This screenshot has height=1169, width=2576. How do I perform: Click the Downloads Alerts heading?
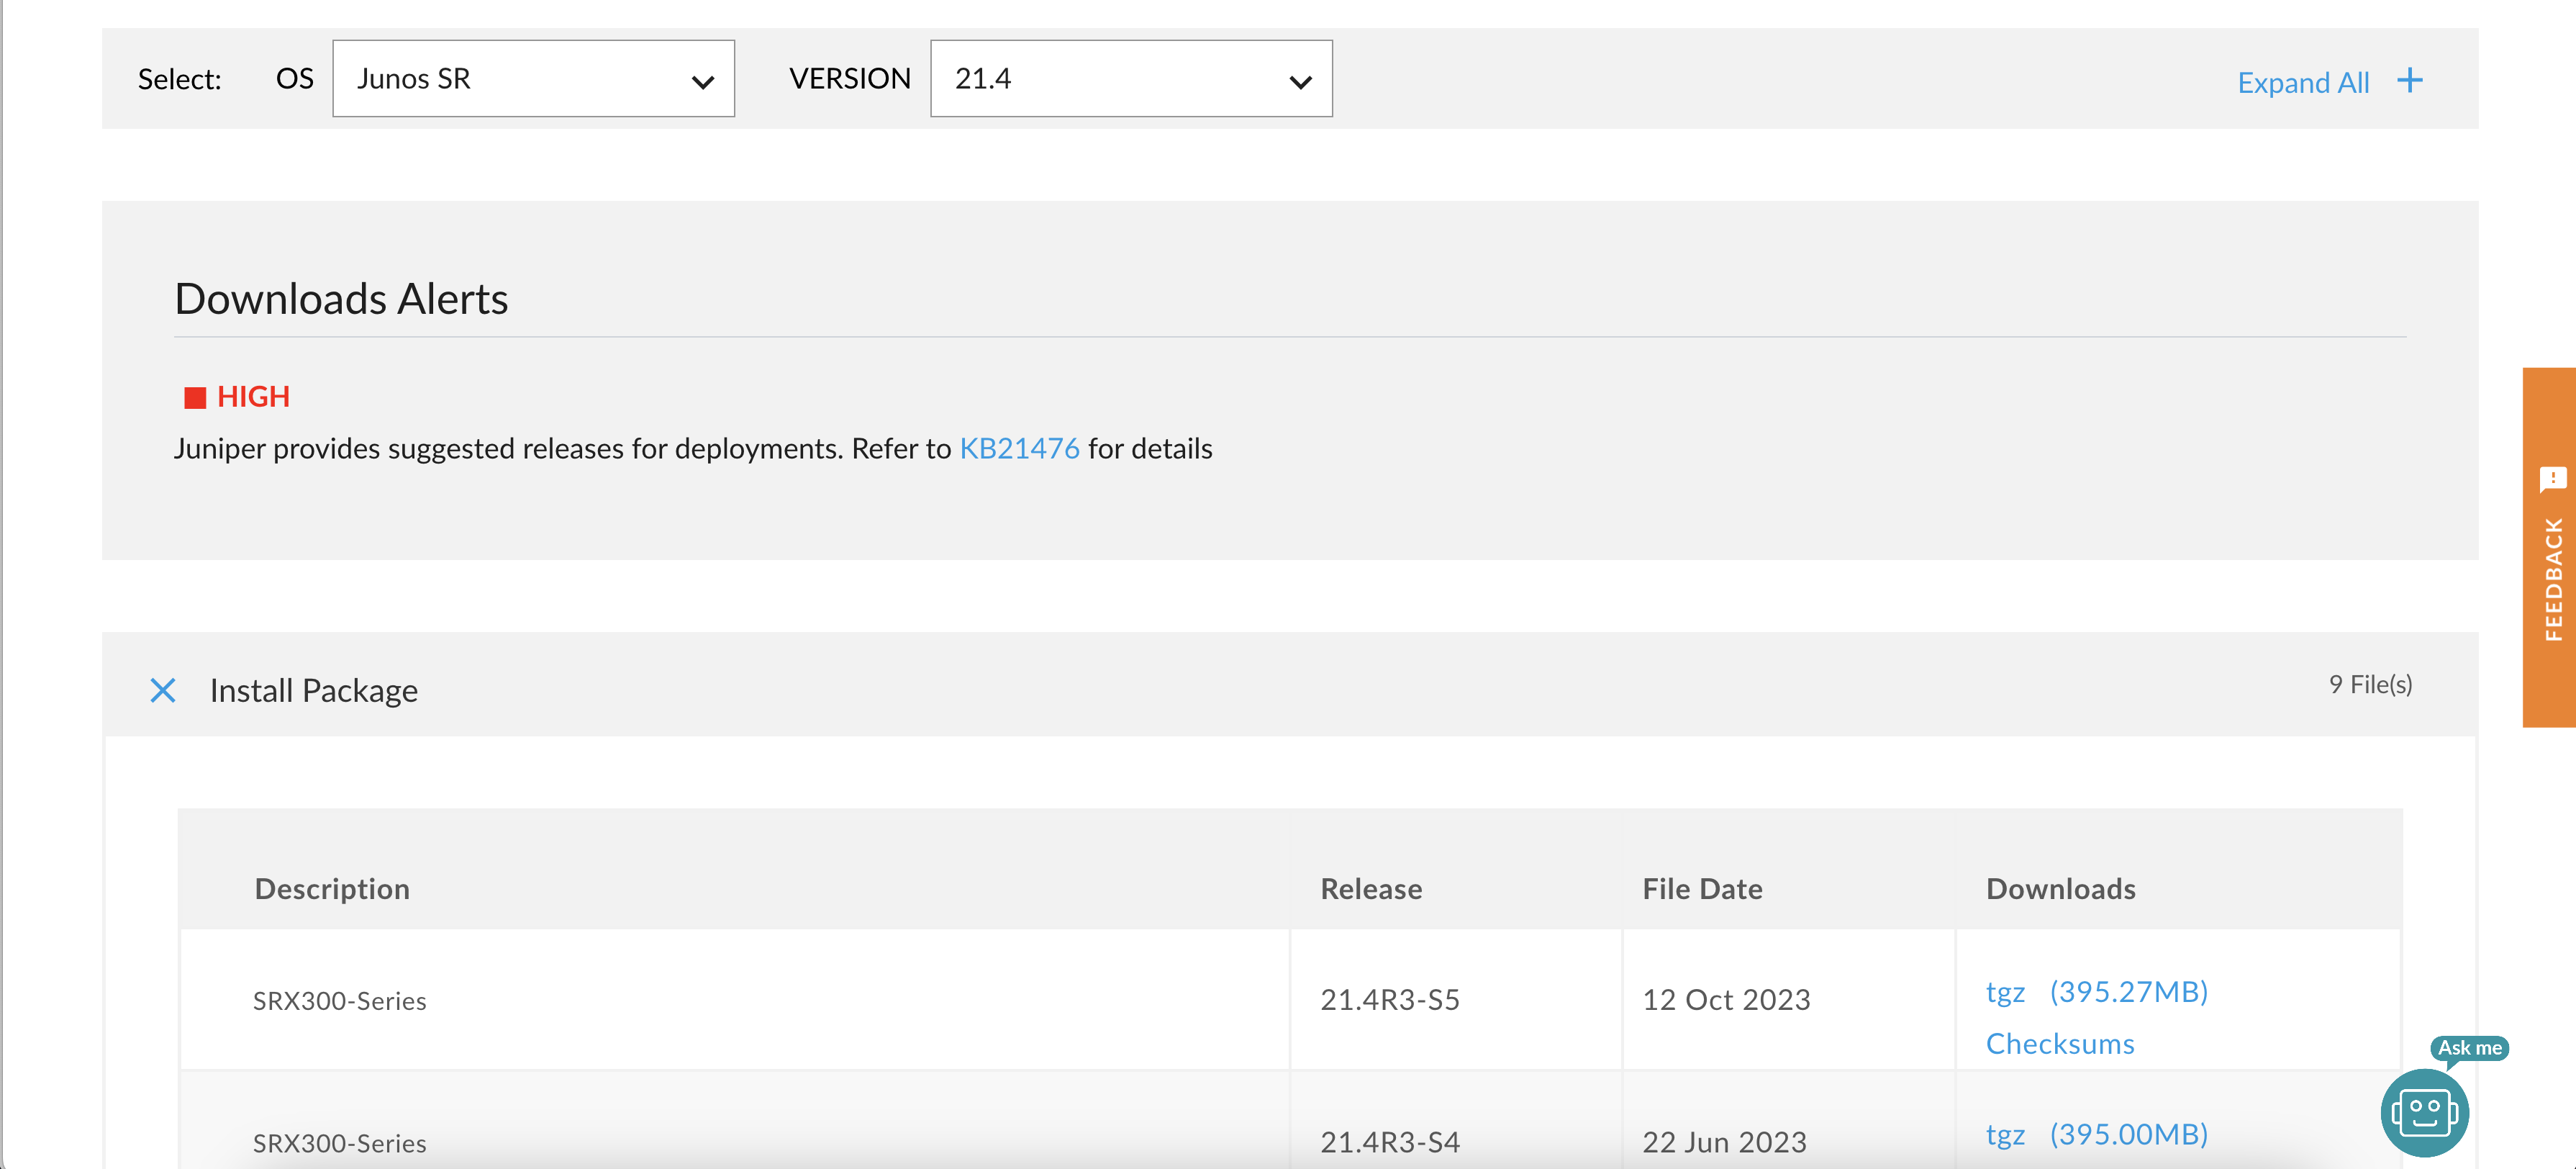point(341,298)
